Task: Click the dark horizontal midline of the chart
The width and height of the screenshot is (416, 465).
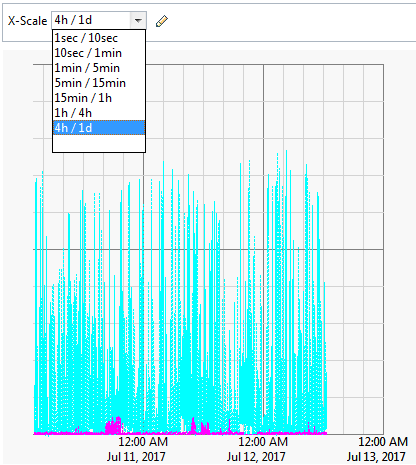Action: (x=353, y=249)
